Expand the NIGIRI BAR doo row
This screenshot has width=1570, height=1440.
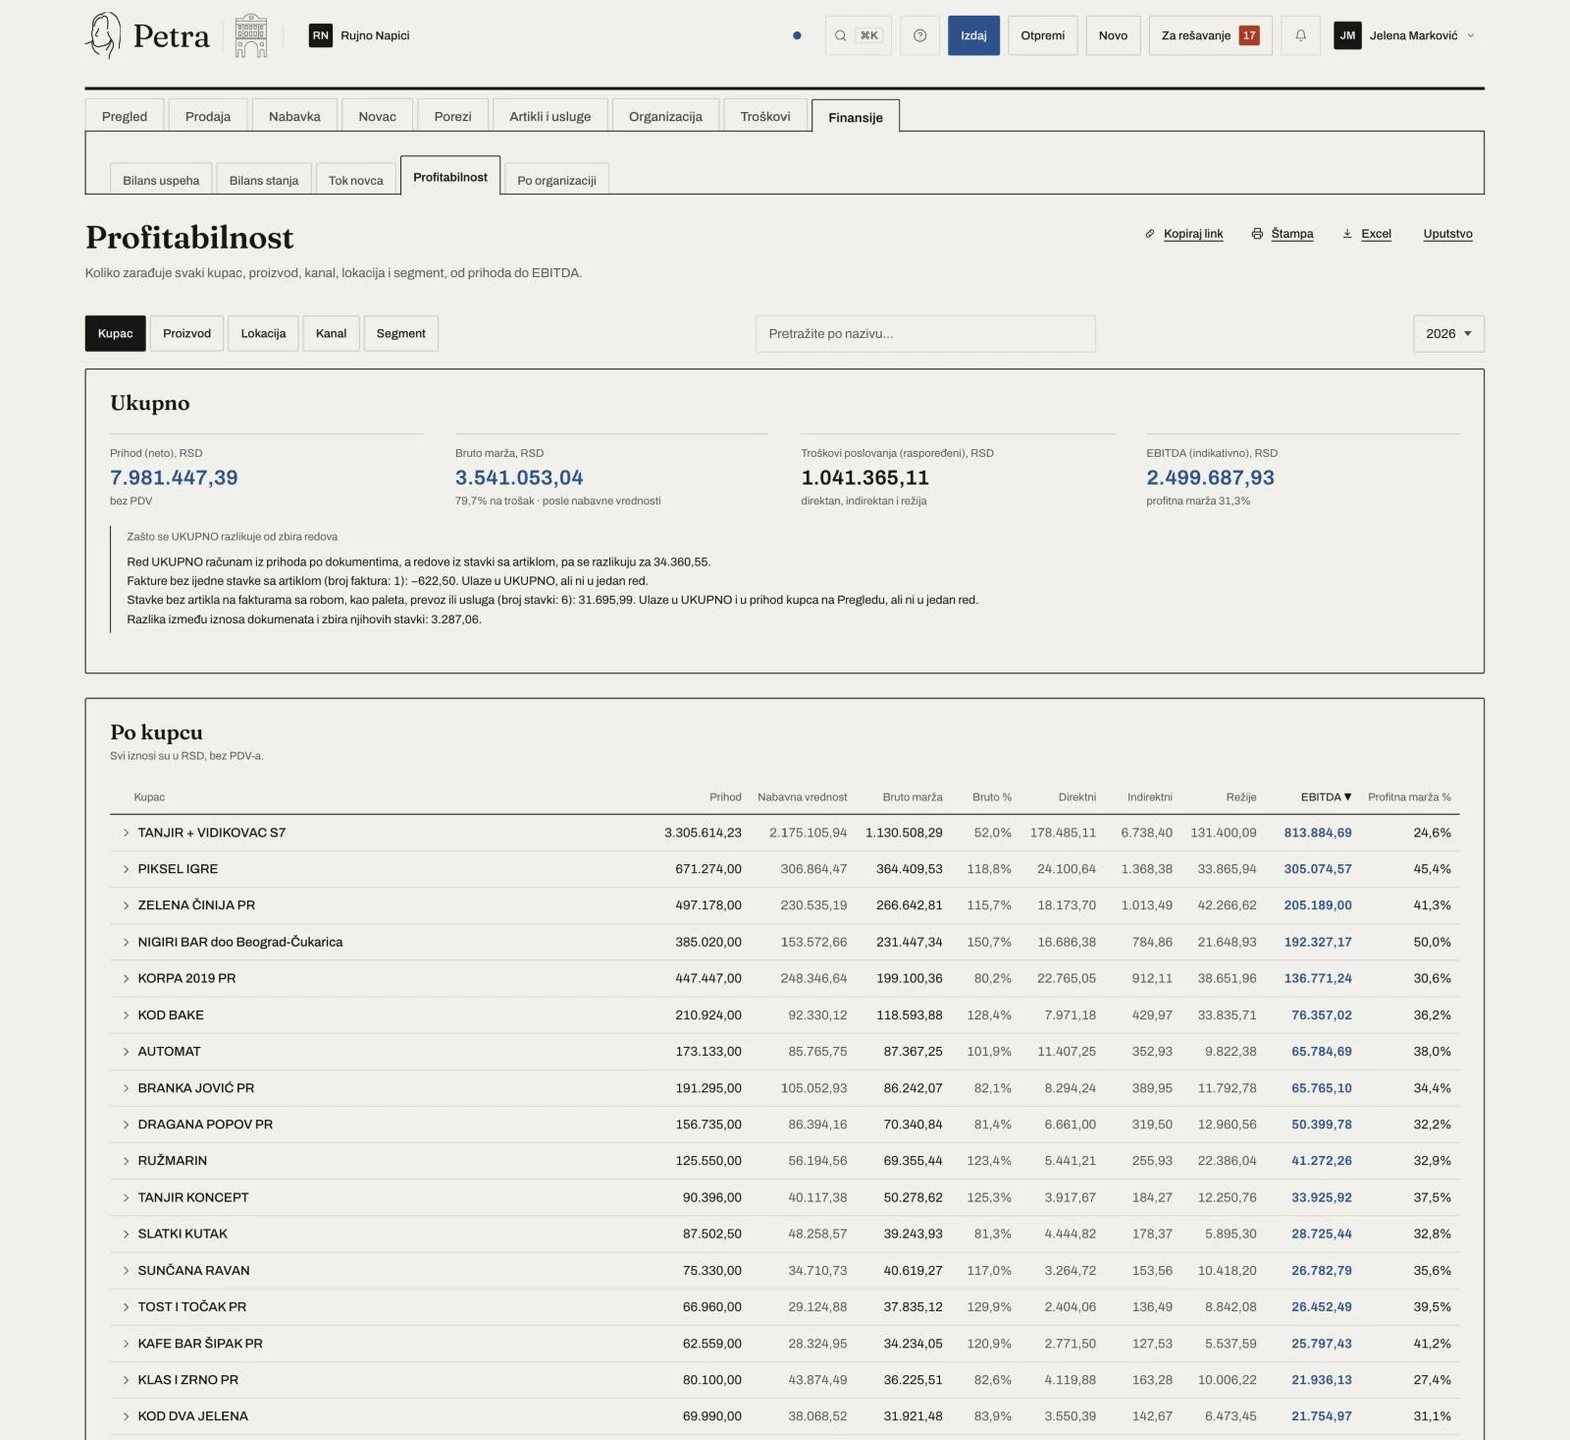[x=126, y=942]
